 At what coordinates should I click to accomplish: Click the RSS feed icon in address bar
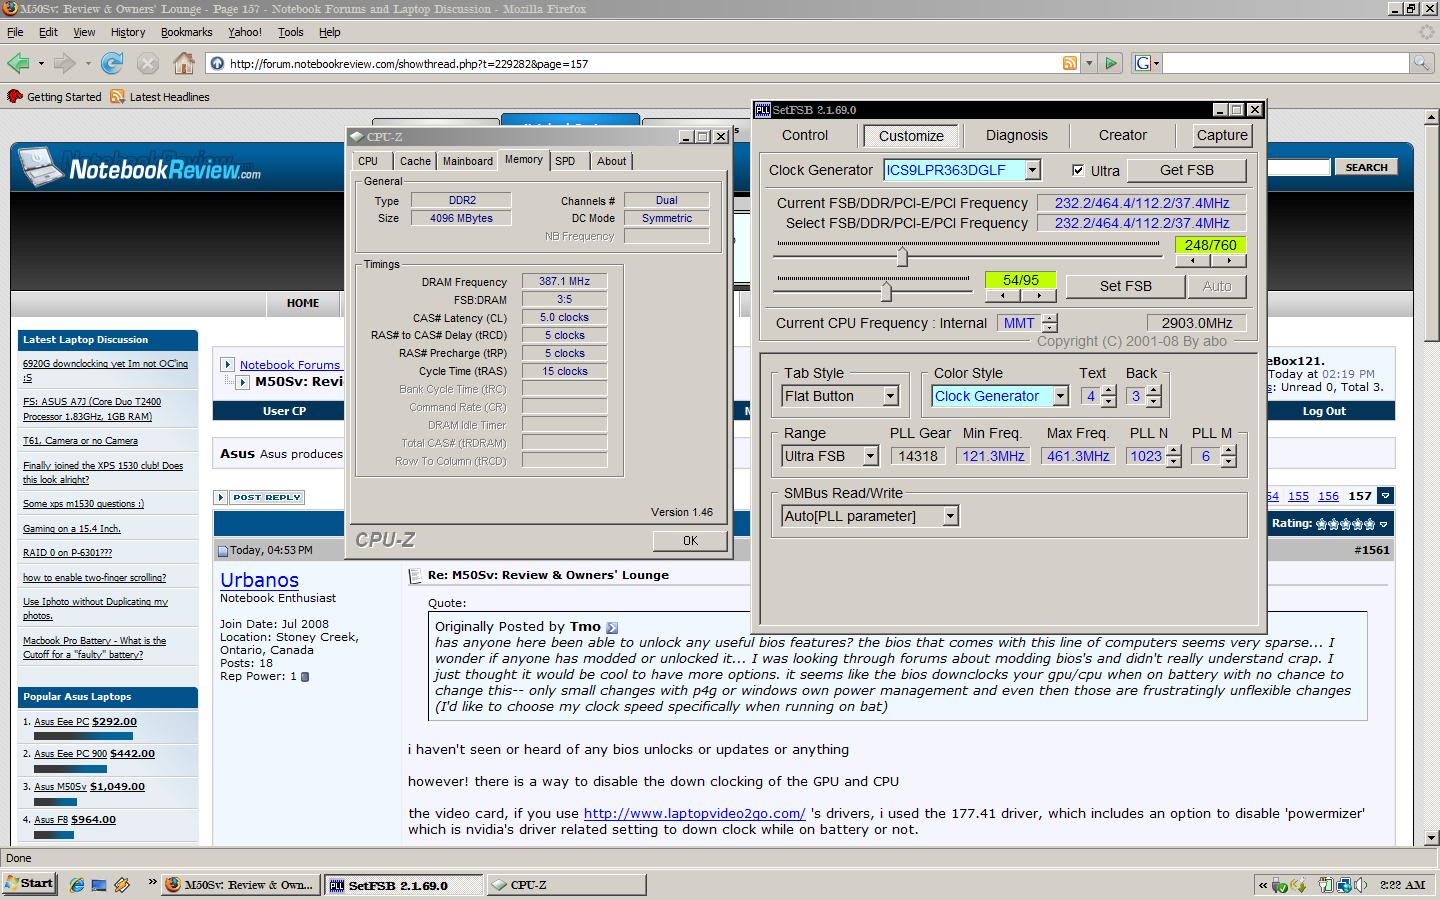(x=1070, y=63)
